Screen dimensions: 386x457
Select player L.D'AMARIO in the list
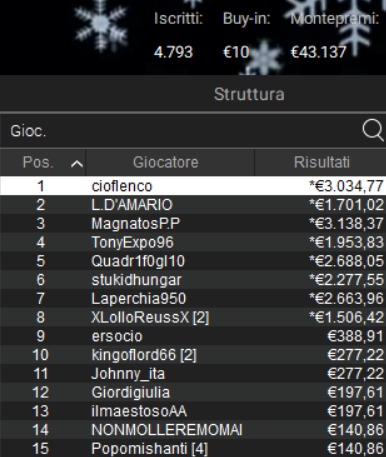(193, 204)
